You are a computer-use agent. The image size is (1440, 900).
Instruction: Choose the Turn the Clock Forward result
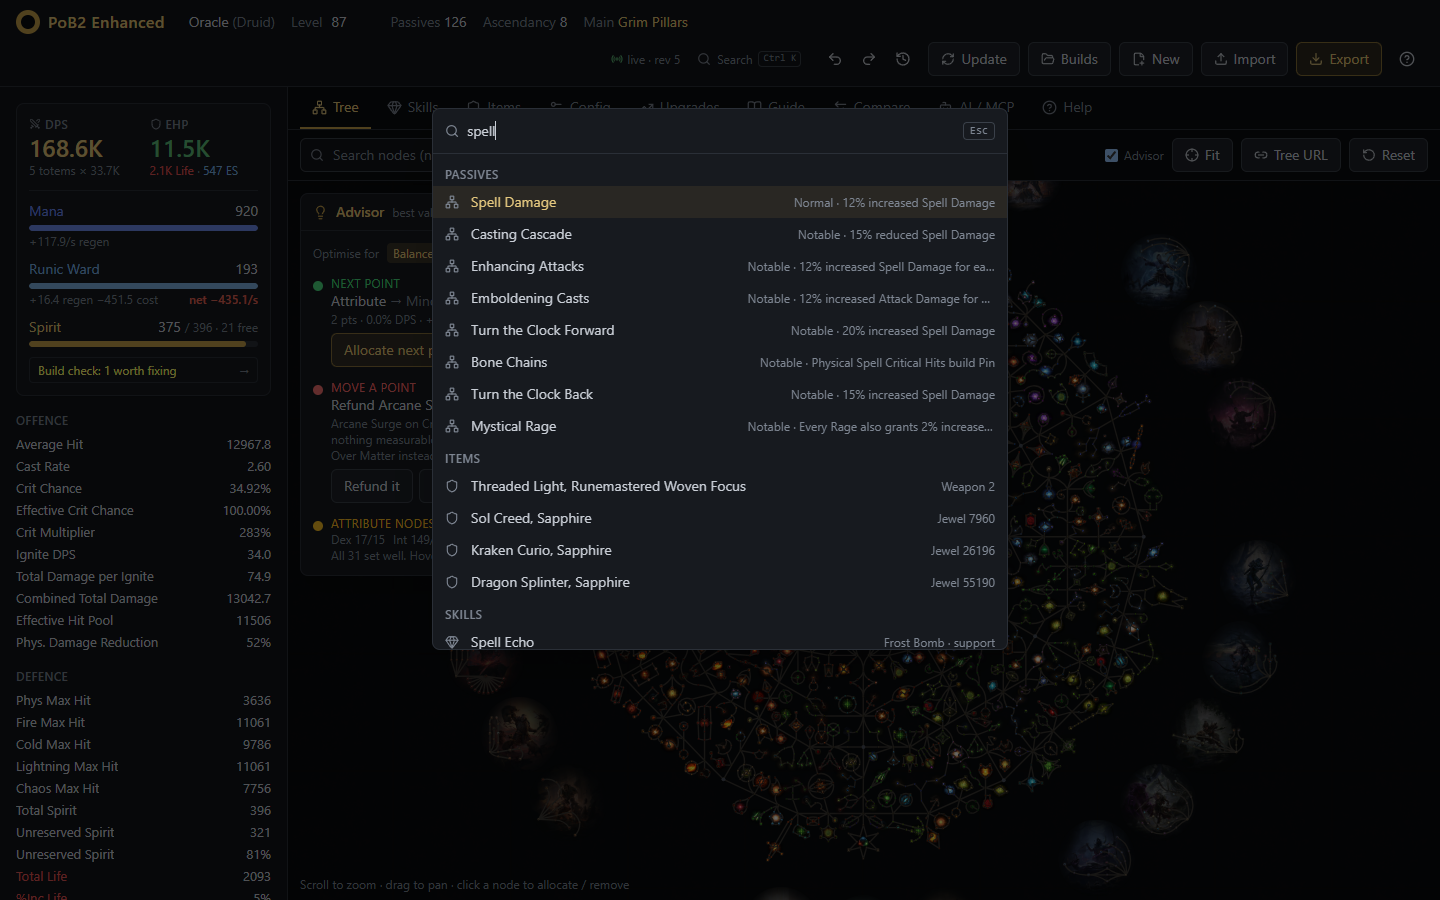point(720,330)
